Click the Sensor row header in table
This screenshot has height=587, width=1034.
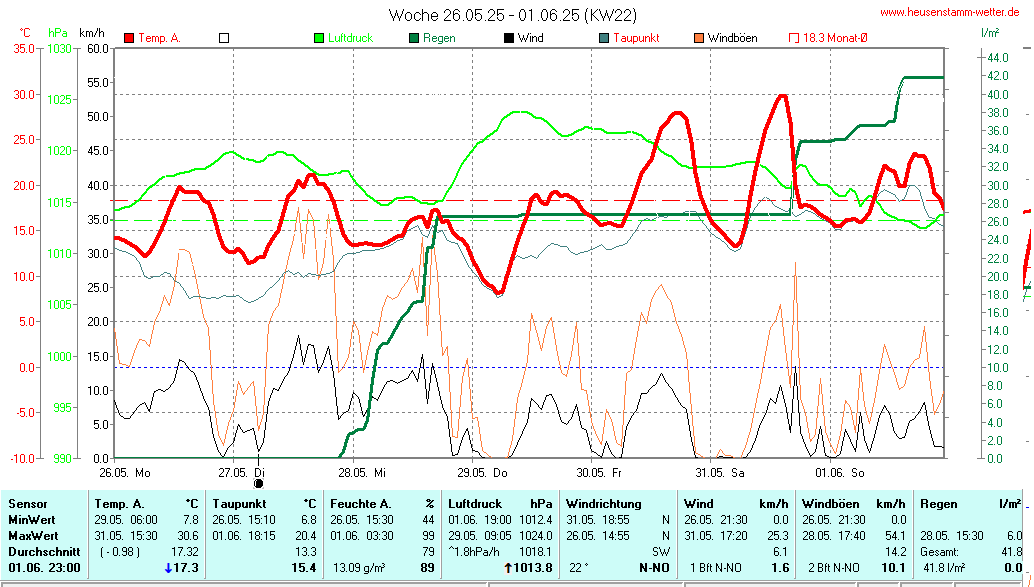(26, 504)
